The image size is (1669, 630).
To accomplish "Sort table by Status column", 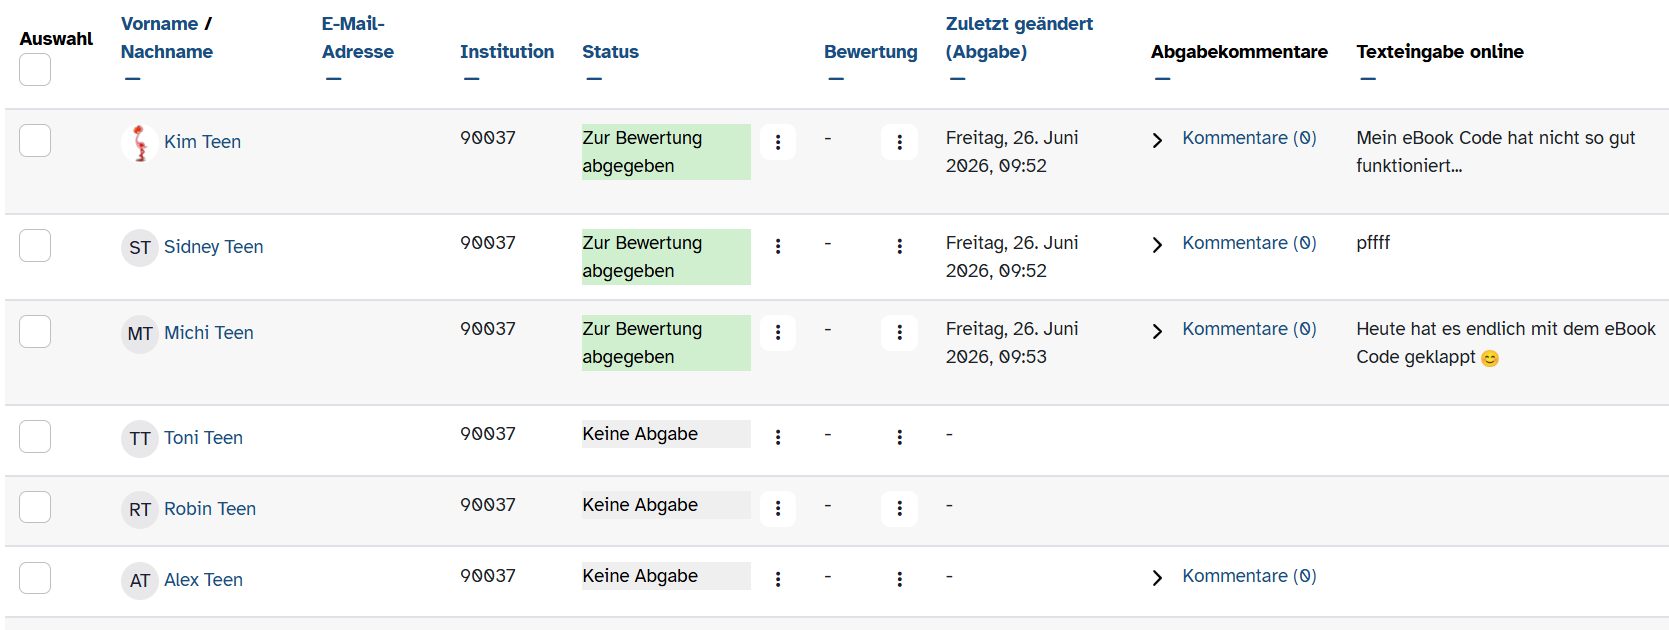I will [610, 52].
